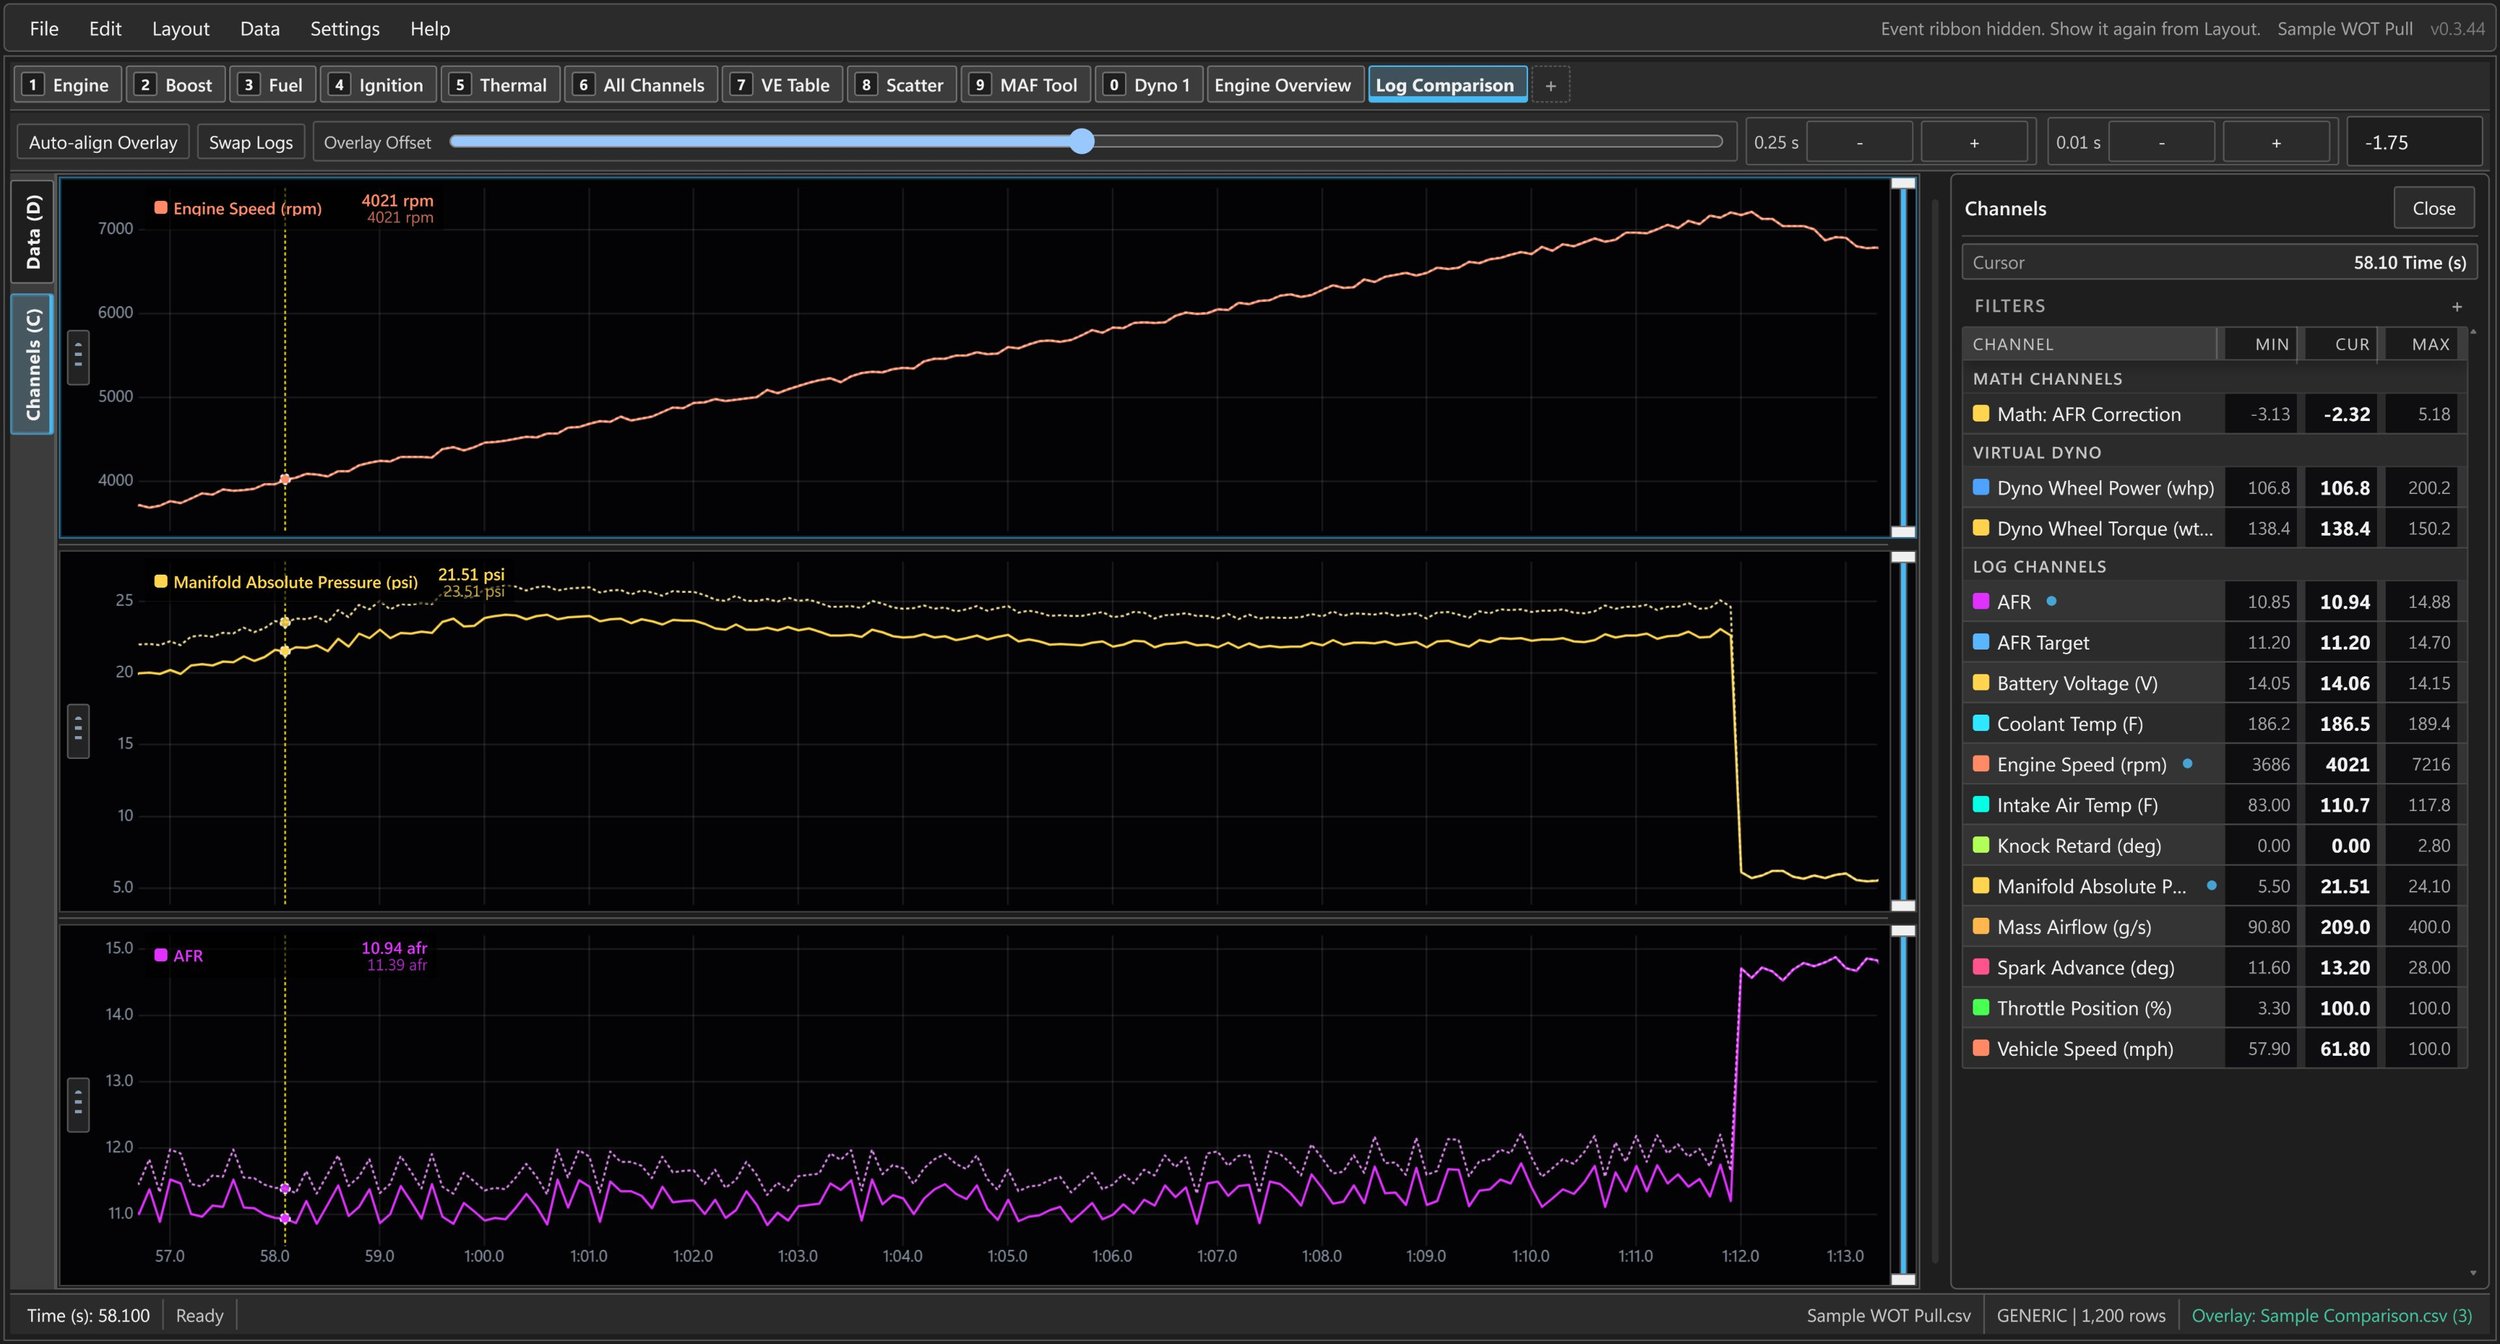Open the Data (D) side panel

point(32,232)
